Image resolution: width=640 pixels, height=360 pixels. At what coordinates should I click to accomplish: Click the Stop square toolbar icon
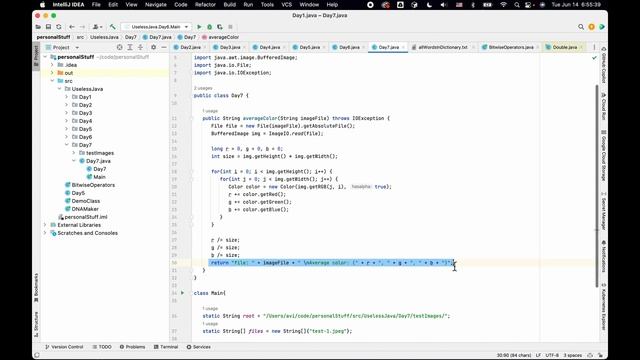pyautogui.click(x=230, y=27)
